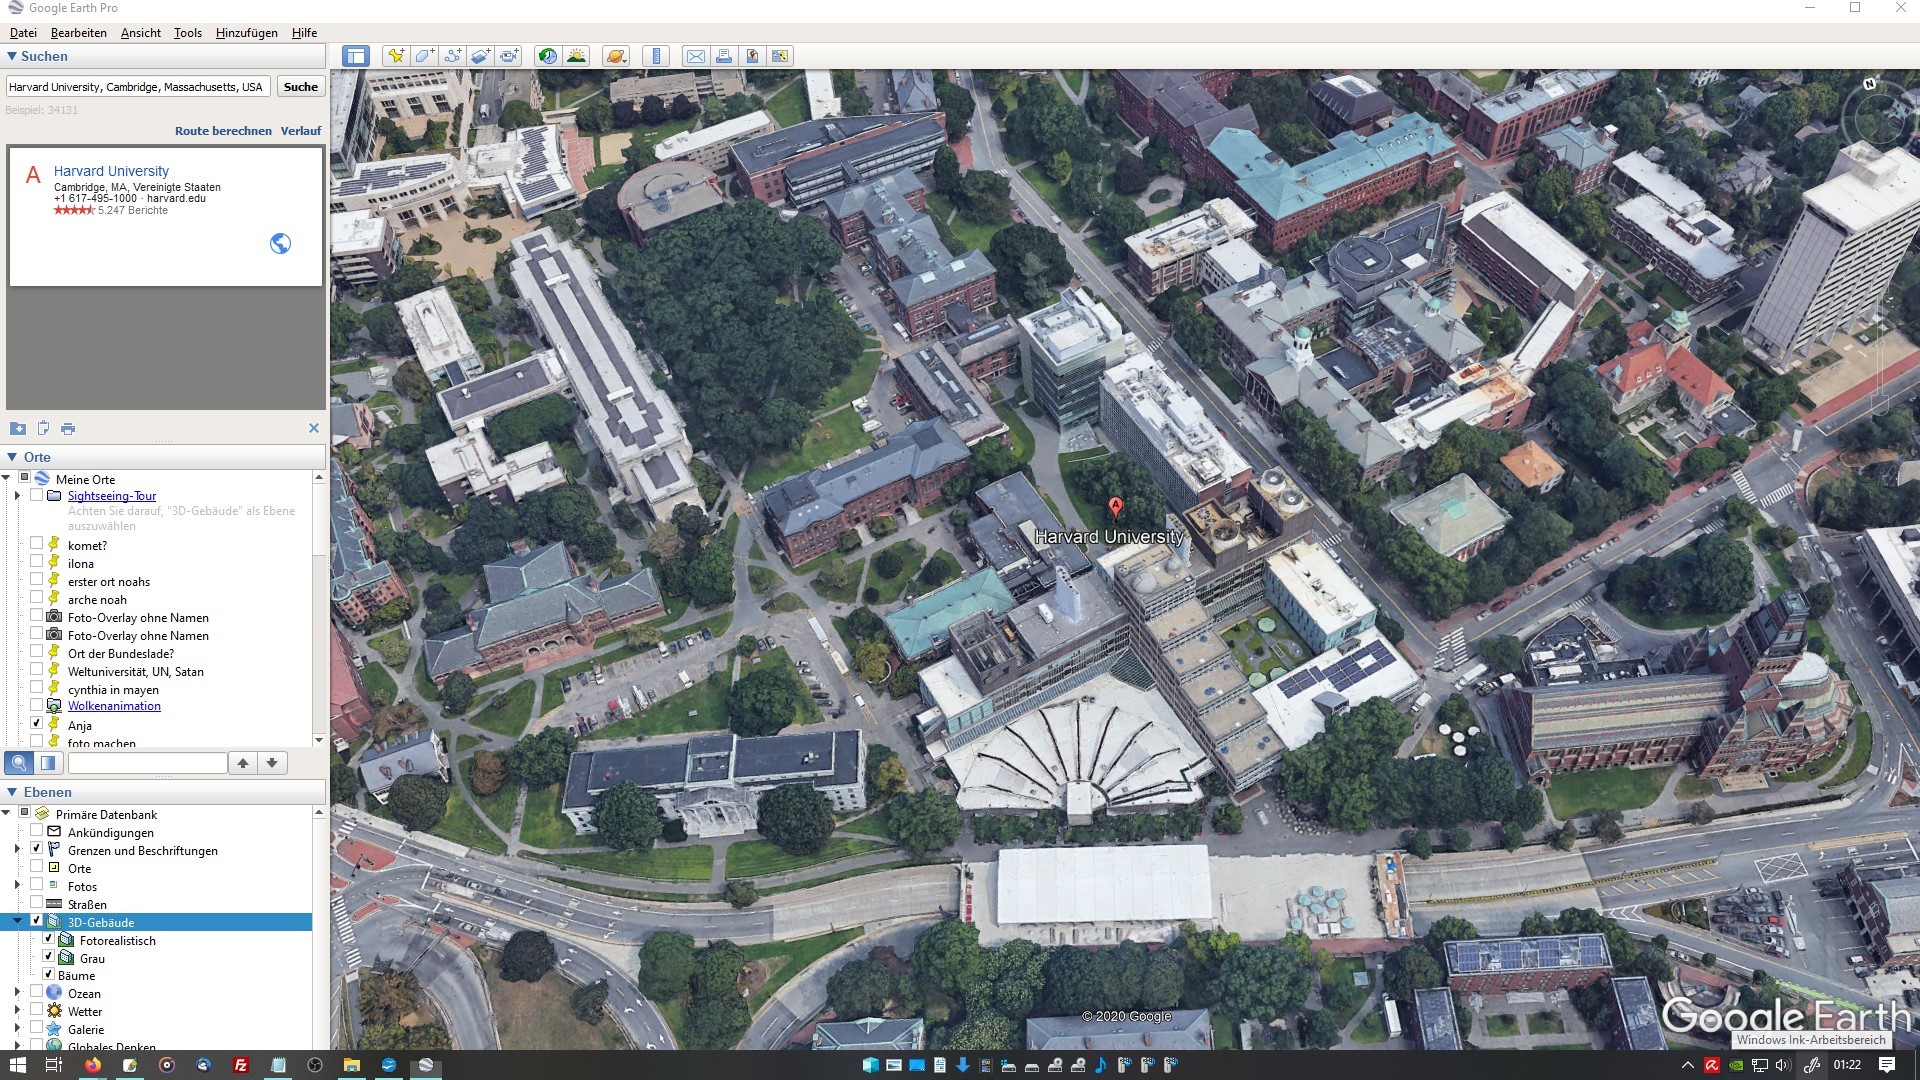This screenshot has height=1080, width=1920.
Task: Show sunlight across the landscape
Action: pos(576,56)
